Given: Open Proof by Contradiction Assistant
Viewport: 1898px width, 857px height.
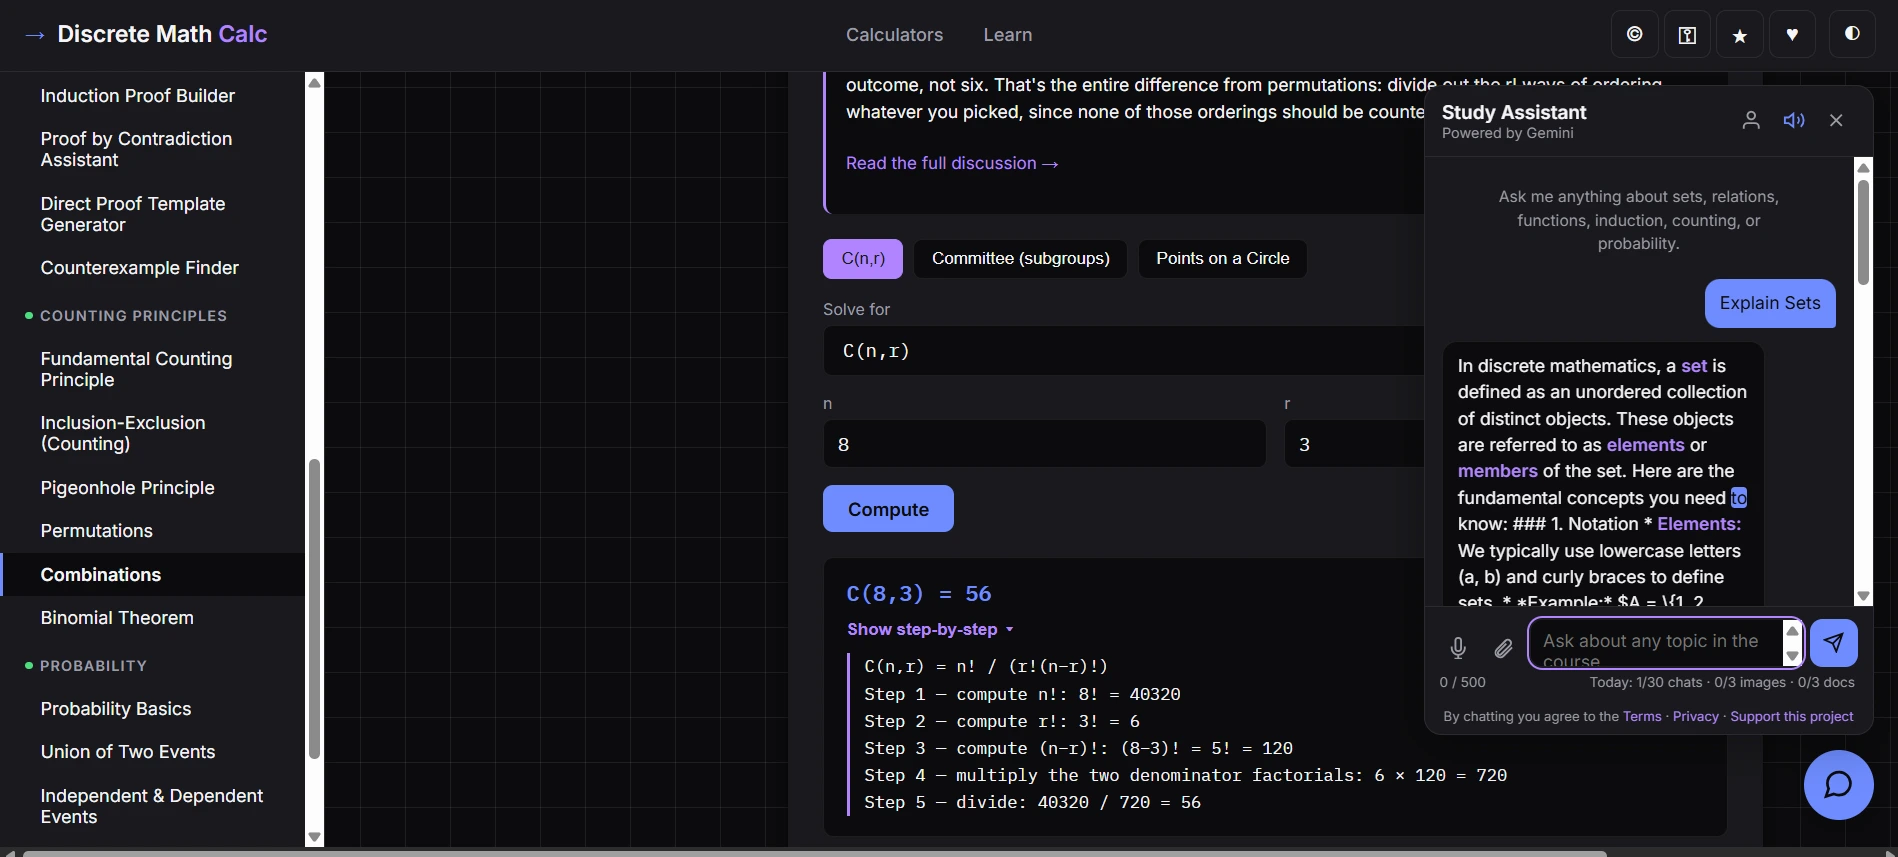Looking at the screenshot, I should 136,149.
